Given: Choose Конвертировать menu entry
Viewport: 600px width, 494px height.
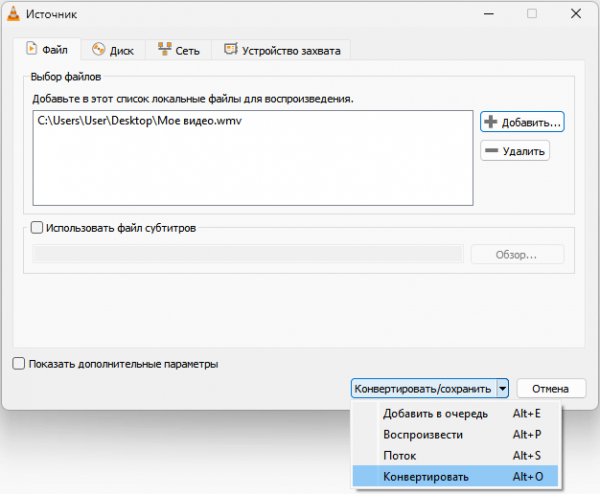Looking at the screenshot, I should pyautogui.click(x=455, y=476).
